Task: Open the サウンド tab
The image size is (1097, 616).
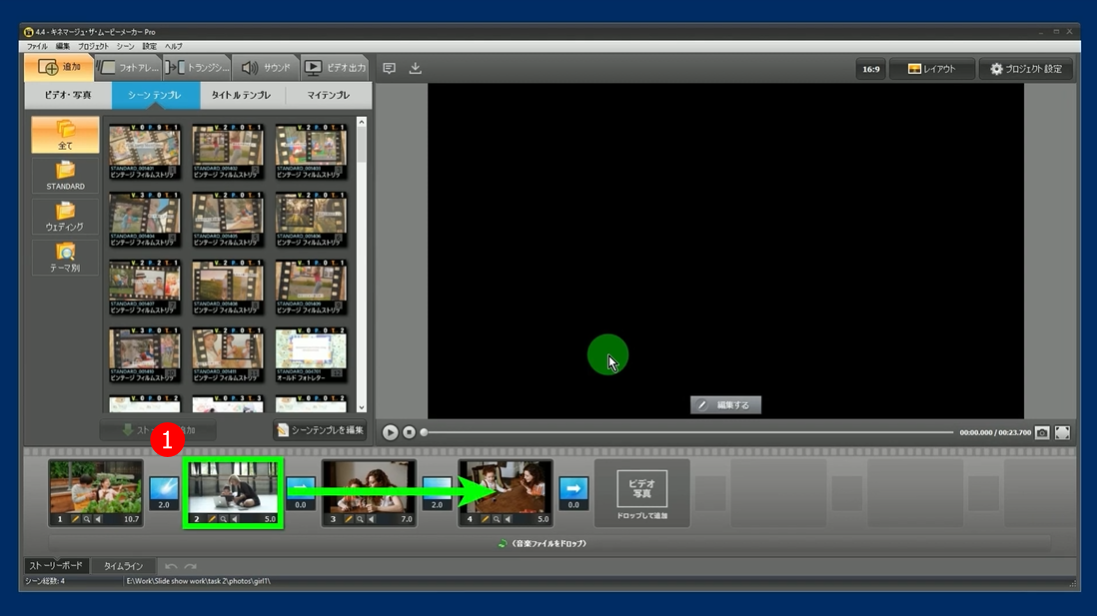Action: point(265,68)
